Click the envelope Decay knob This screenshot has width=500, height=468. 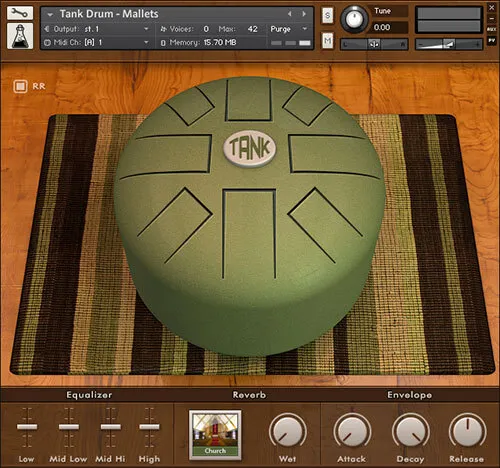click(410, 431)
